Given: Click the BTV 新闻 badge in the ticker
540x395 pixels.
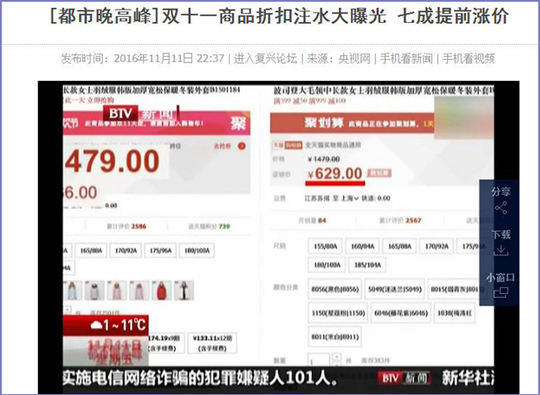Looking at the screenshot, I should tap(405, 378).
